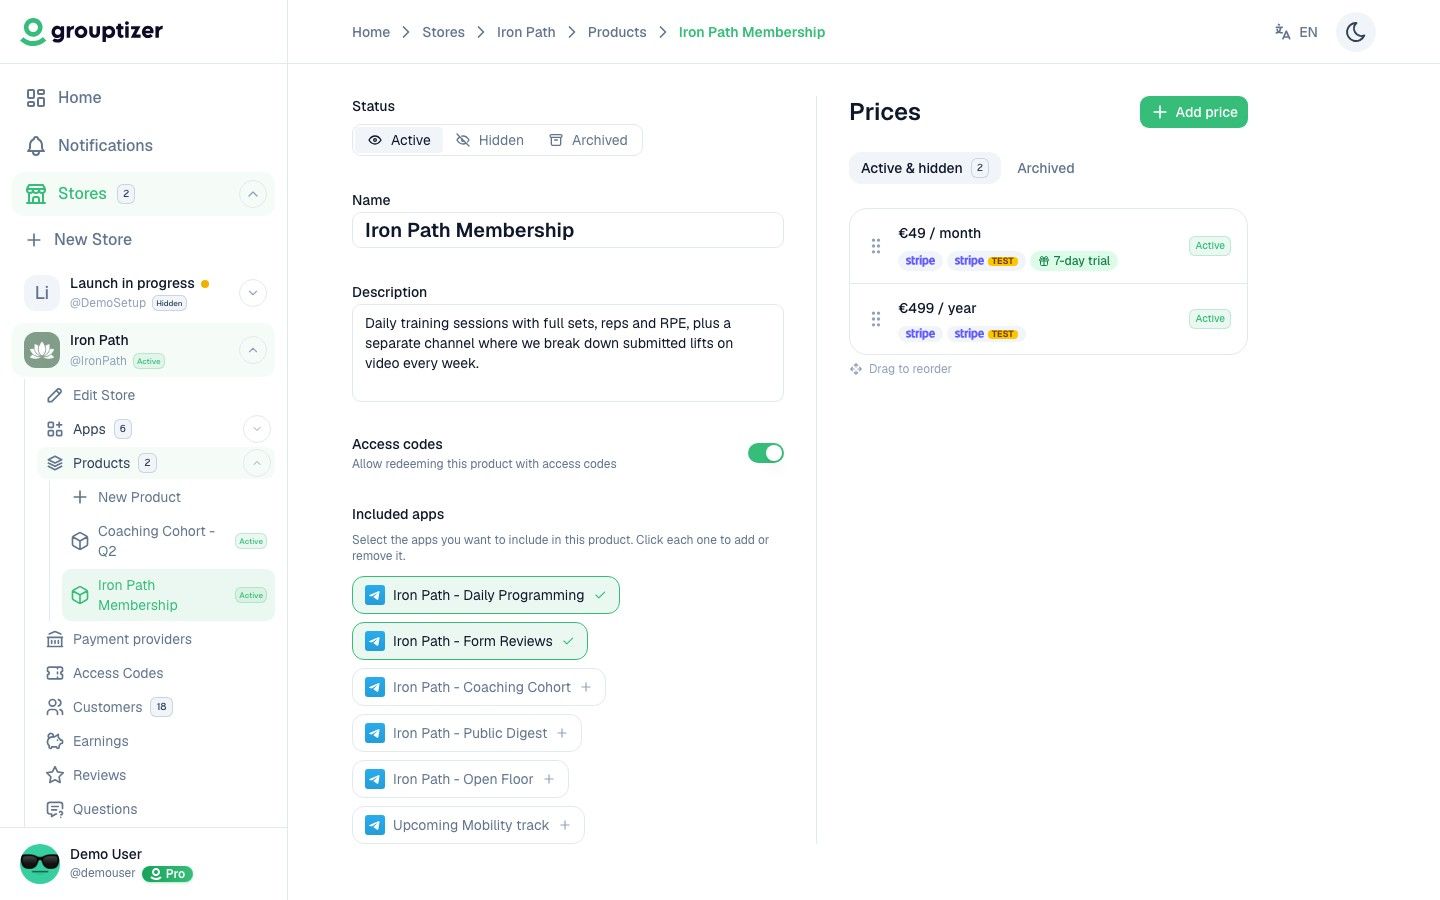1440x900 pixels.
Task: Click Iron Path Membership breadcrumb
Action: pyautogui.click(x=752, y=32)
